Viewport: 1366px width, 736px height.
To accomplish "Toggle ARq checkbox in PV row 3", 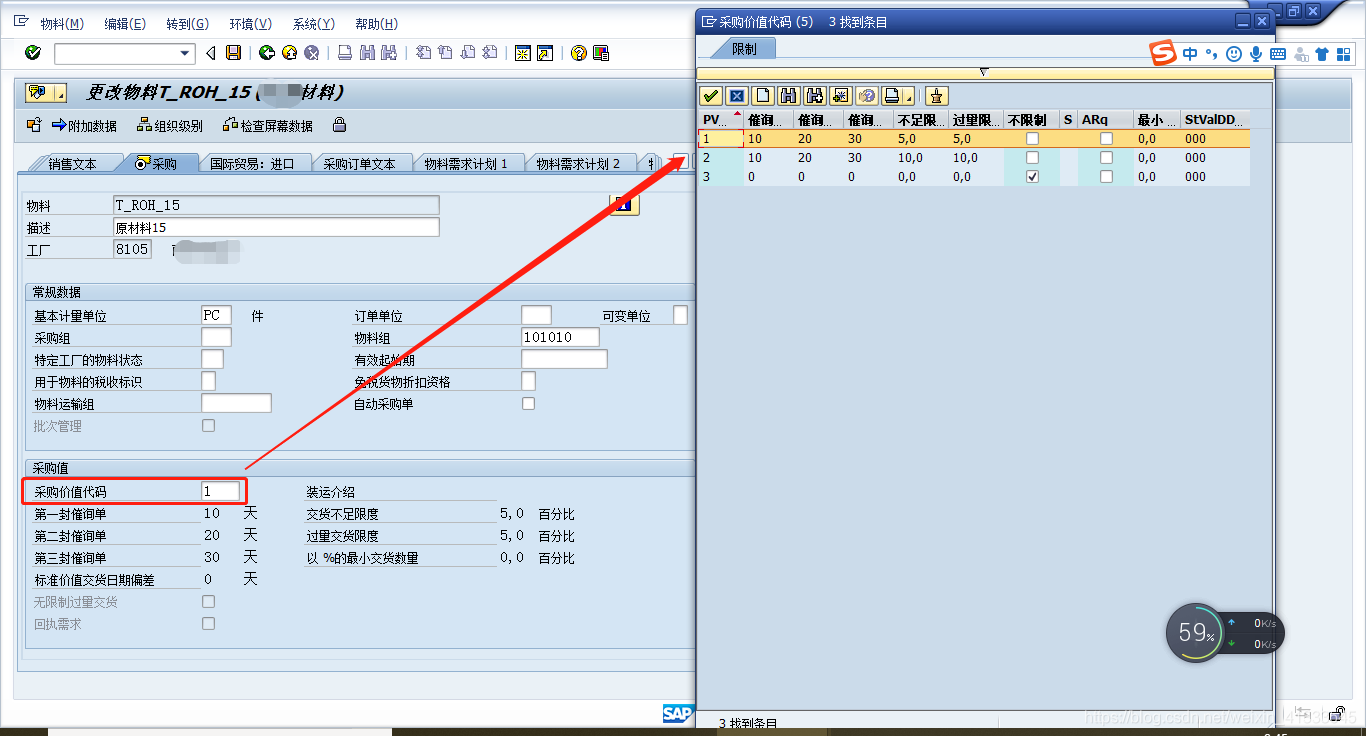I will point(1106,177).
